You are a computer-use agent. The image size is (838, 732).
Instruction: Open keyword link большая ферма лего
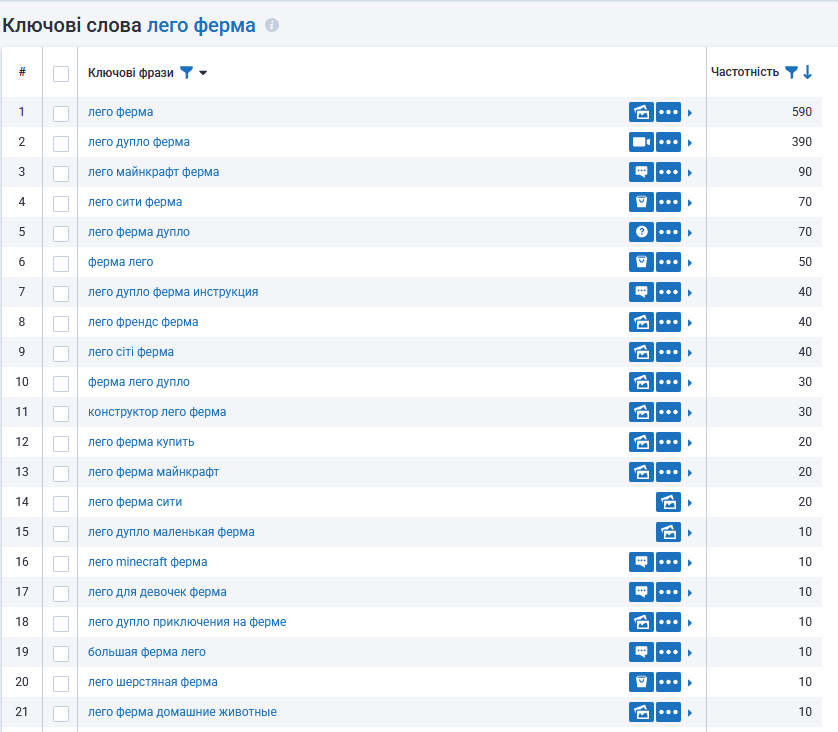click(146, 652)
